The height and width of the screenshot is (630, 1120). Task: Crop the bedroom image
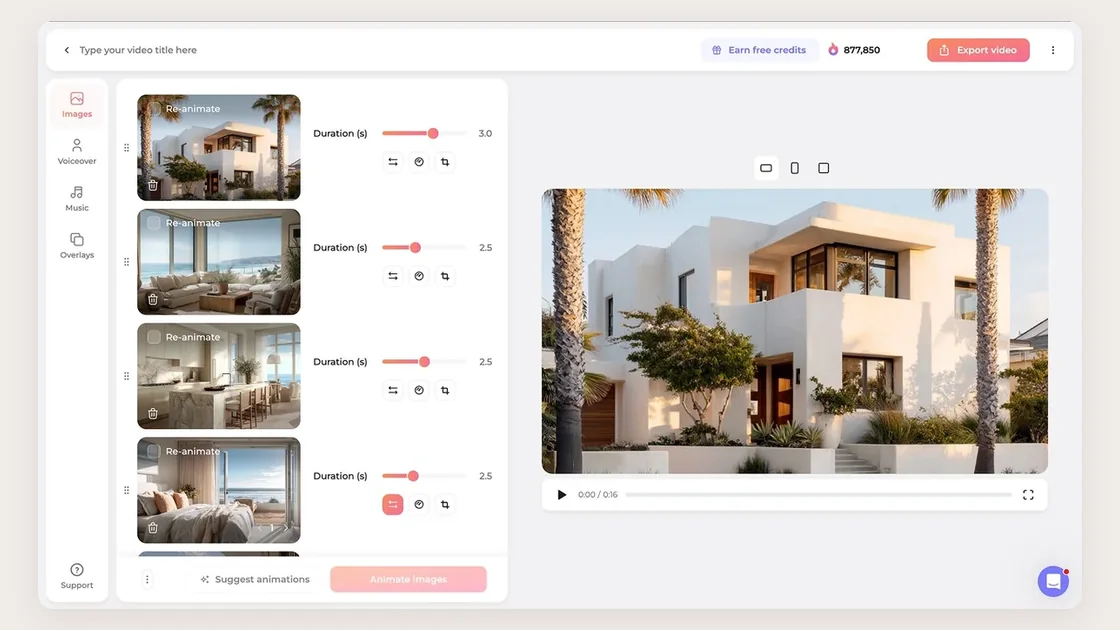(445, 505)
